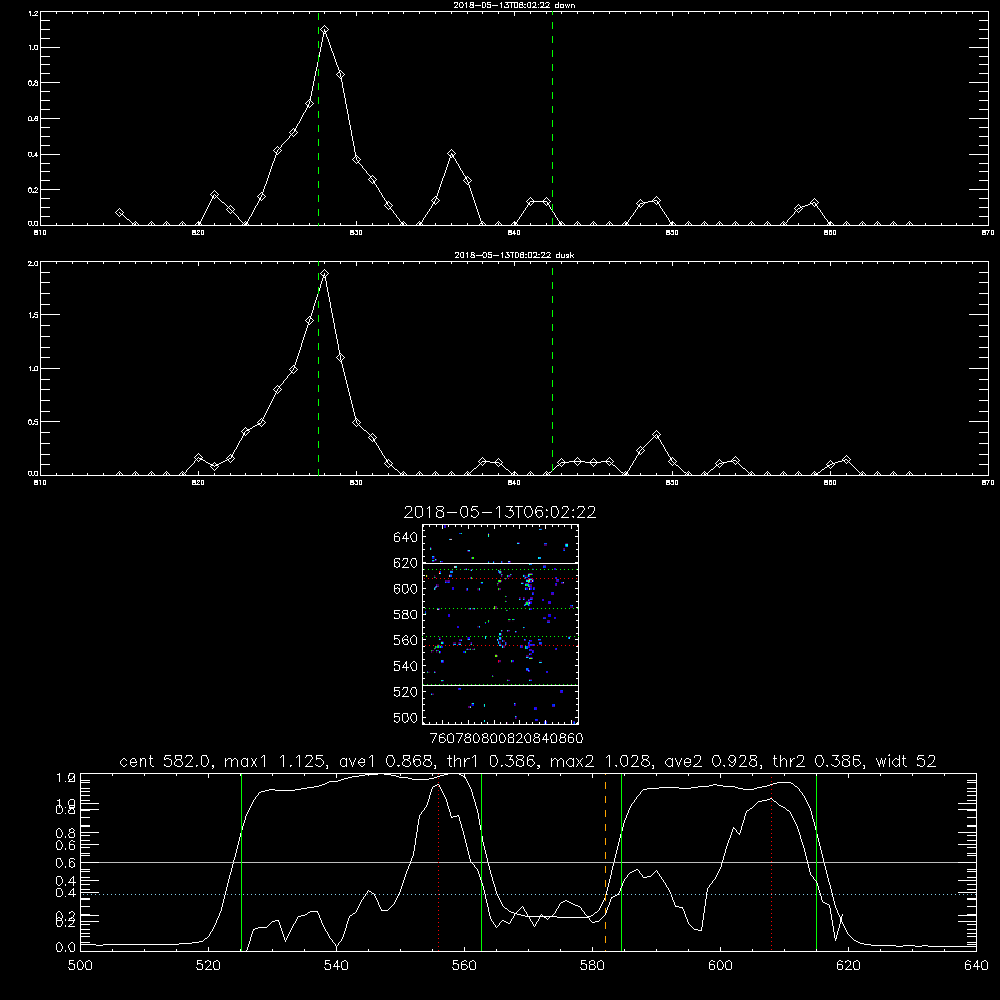The width and height of the screenshot is (1000, 1000).
Task: Select the green dashed line near 842 in dawn plot
Action: pyautogui.click(x=552, y=118)
